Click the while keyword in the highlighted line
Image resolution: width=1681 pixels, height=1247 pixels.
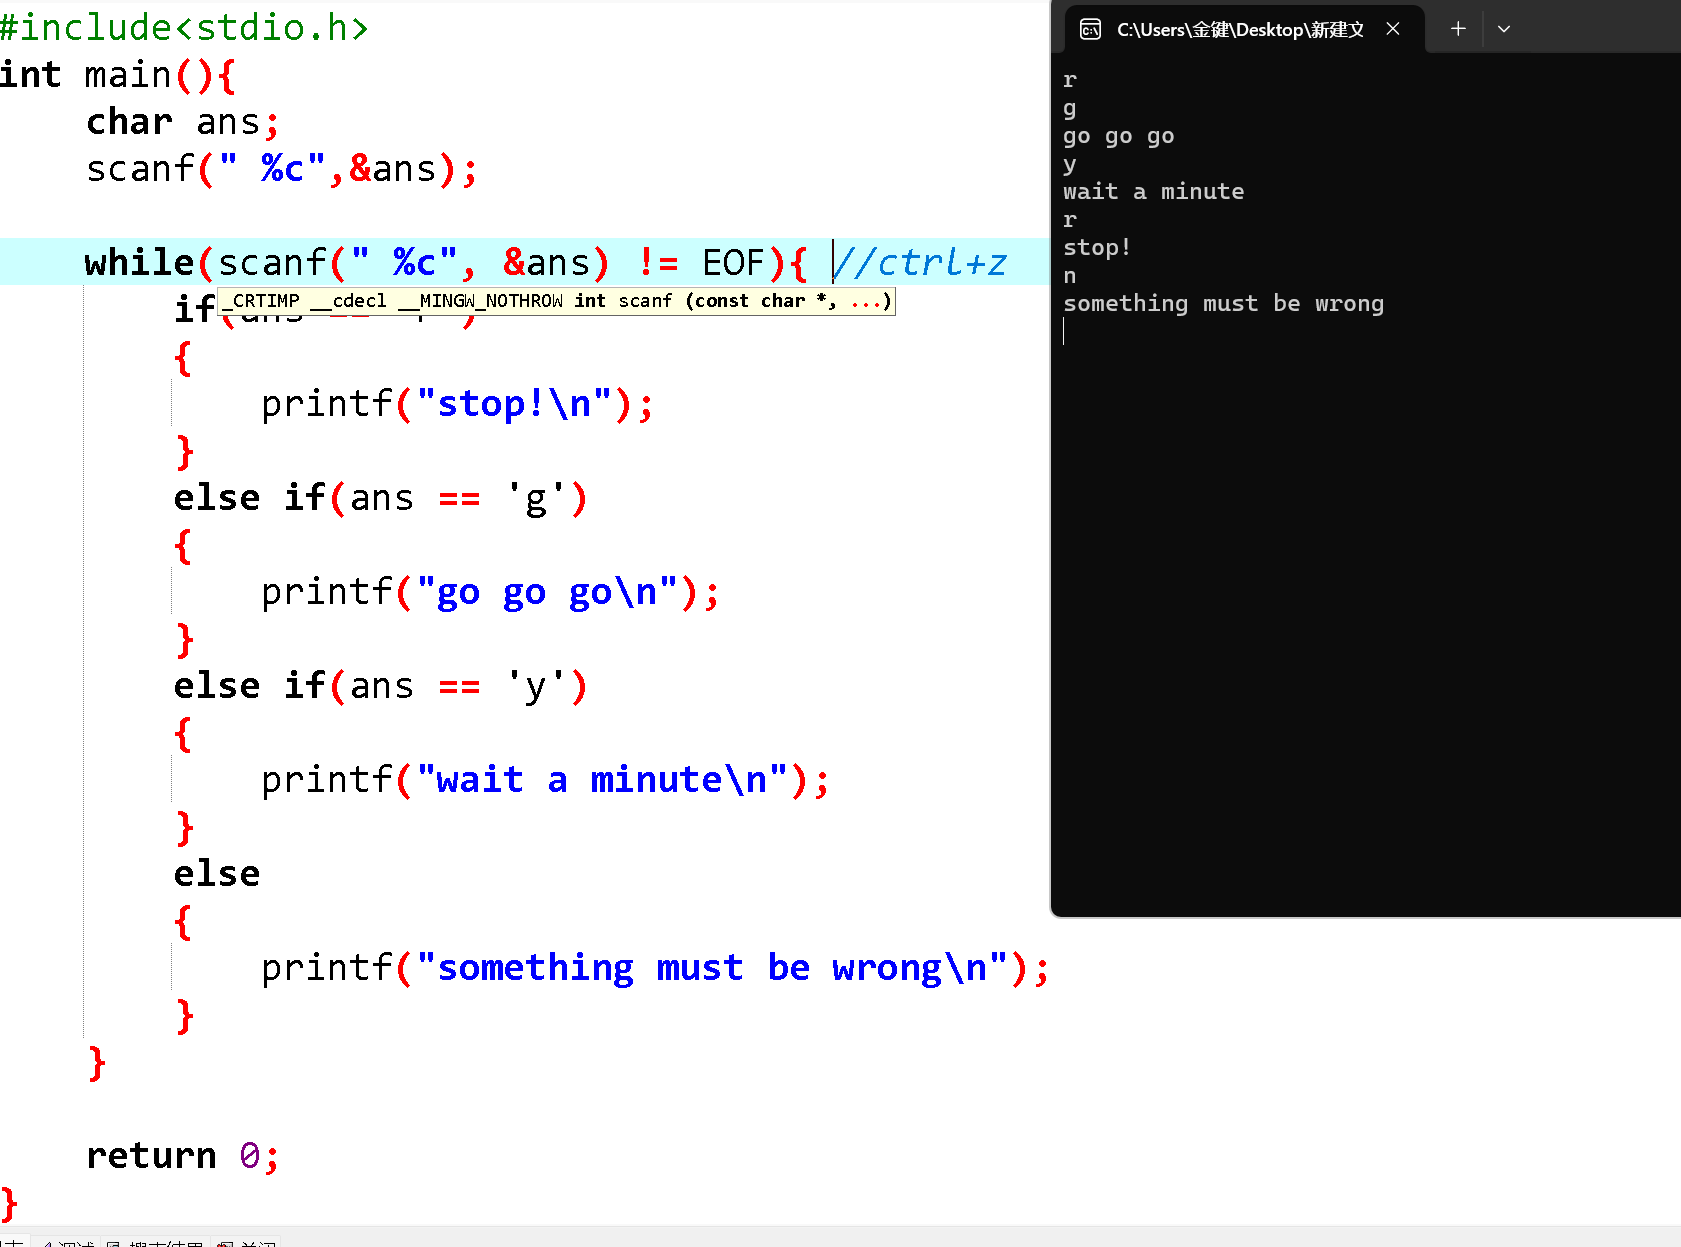click(x=139, y=263)
